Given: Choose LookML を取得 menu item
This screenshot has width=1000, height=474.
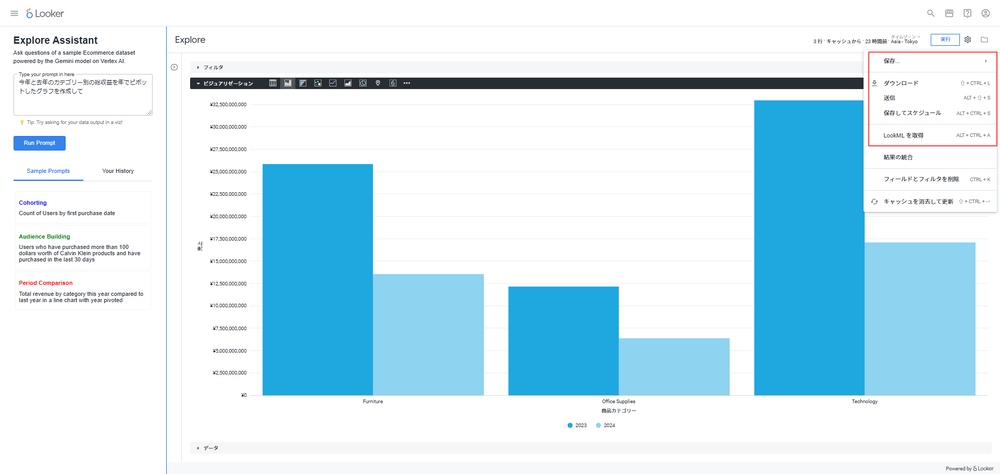Looking at the screenshot, I should click(930, 135).
